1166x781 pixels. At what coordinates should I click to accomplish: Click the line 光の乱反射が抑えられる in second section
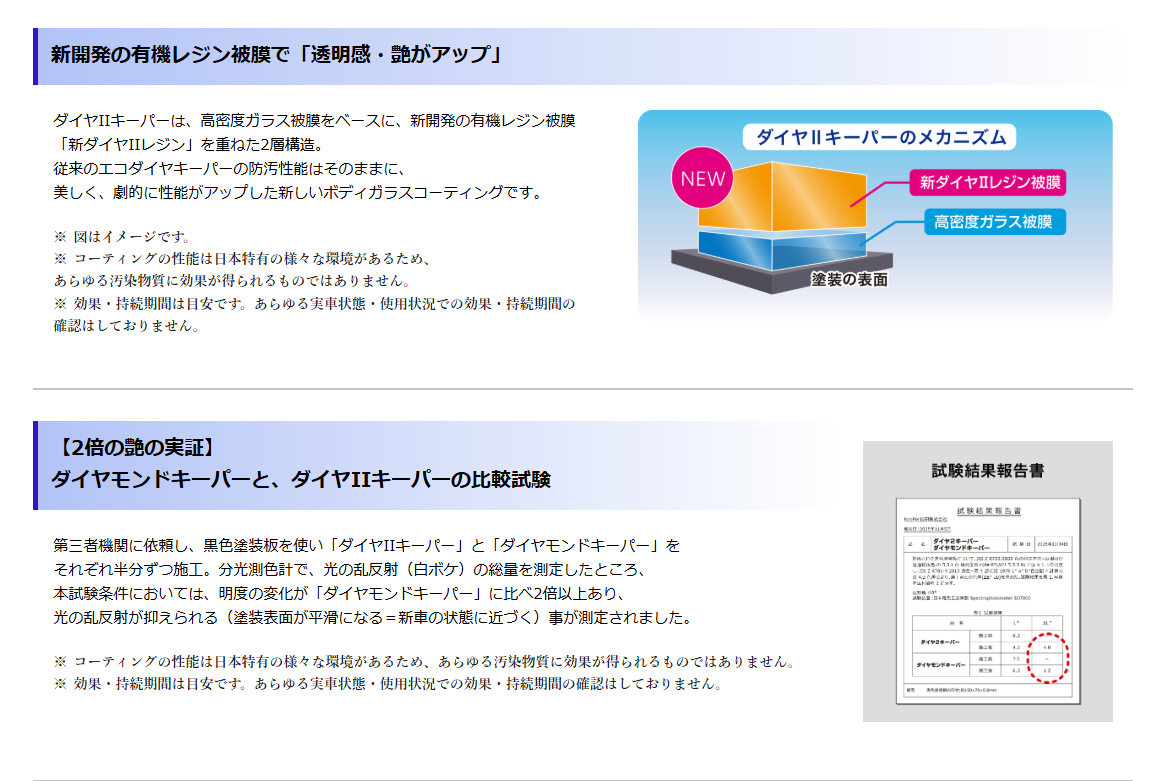pos(372,617)
